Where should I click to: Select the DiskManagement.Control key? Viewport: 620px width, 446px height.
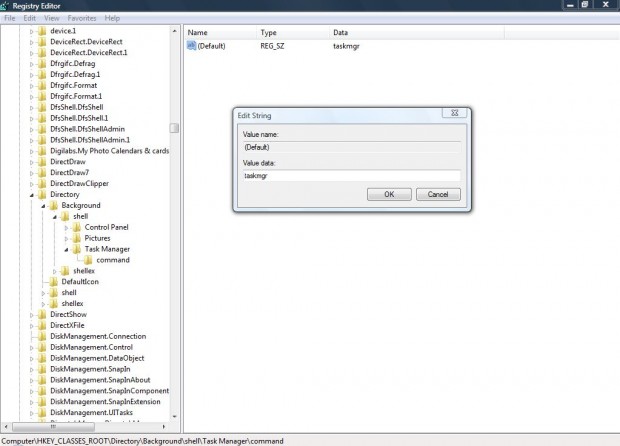point(91,347)
